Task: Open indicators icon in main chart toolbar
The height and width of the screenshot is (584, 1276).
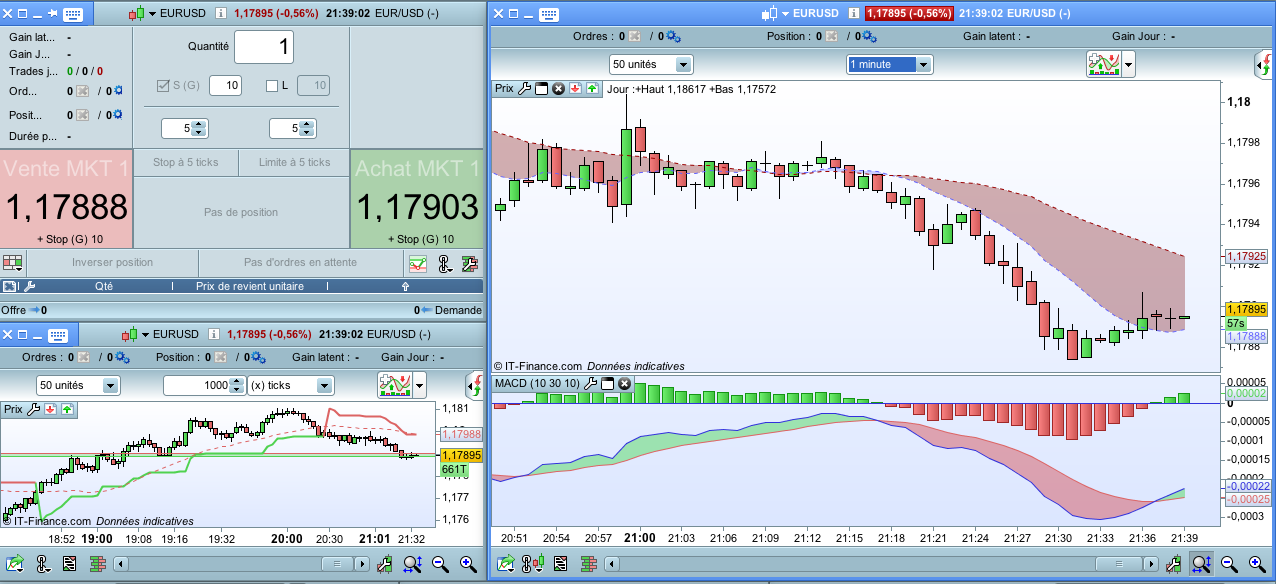Action: click(x=1103, y=64)
